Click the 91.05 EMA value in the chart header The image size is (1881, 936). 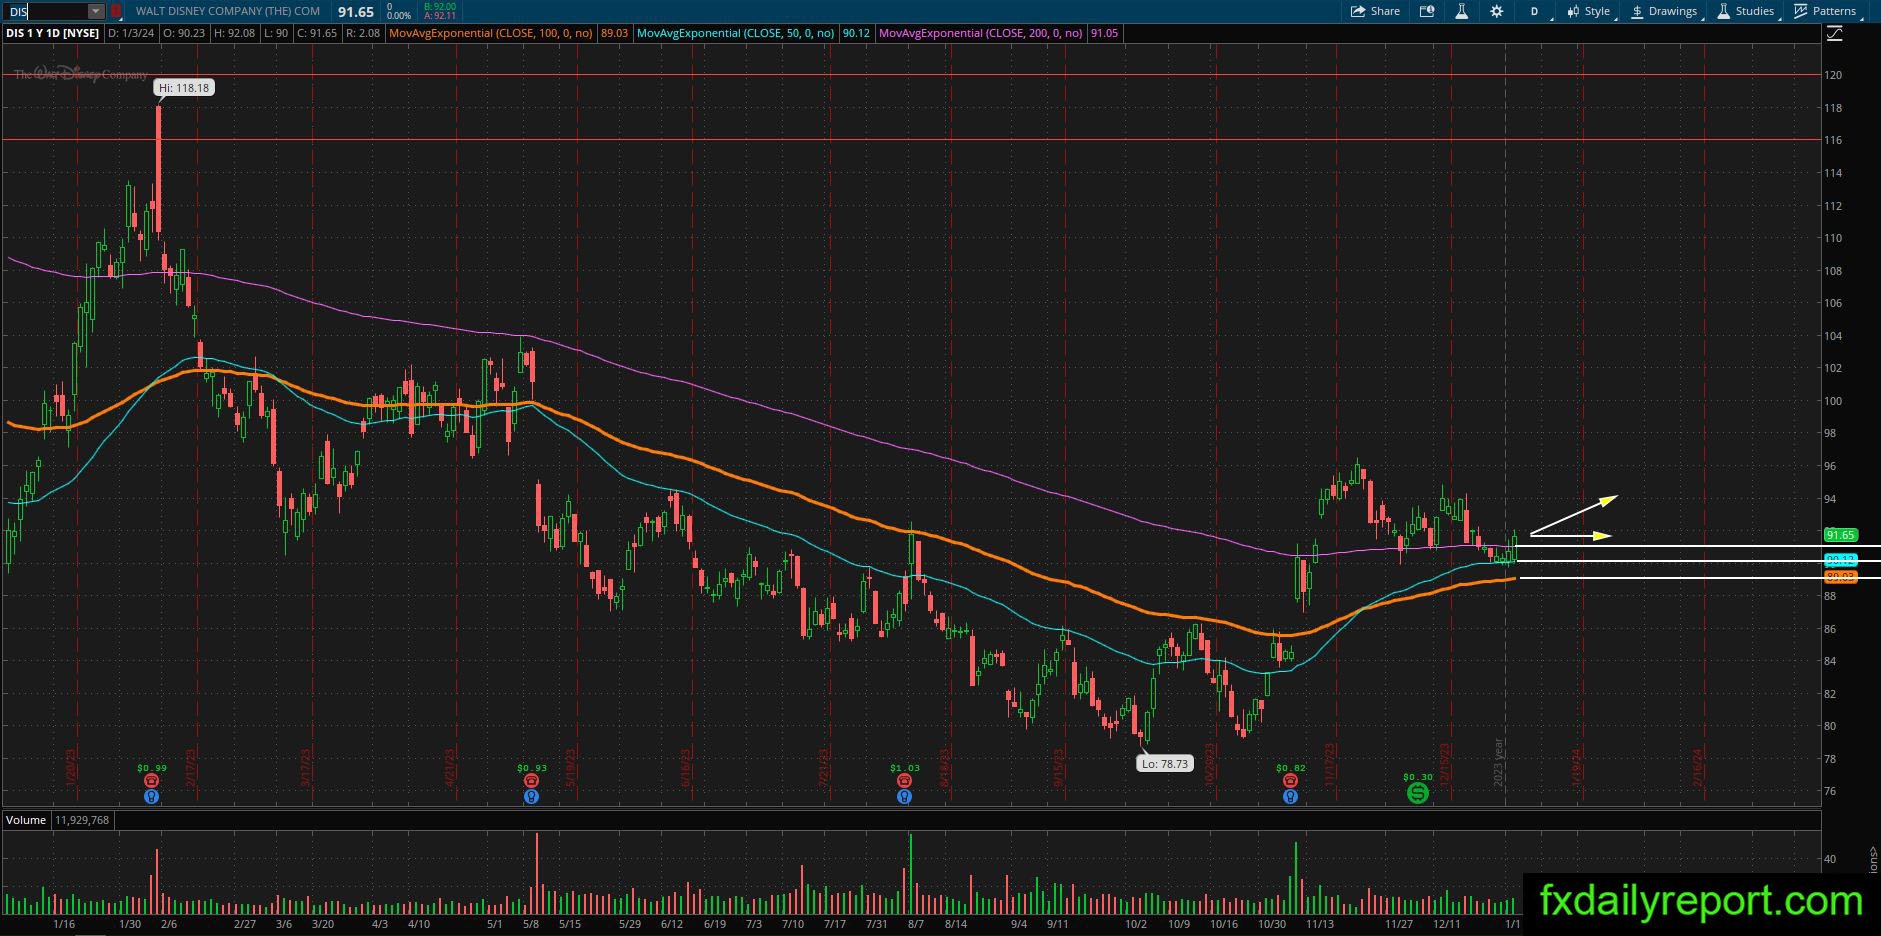click(x=1104, y=33)
